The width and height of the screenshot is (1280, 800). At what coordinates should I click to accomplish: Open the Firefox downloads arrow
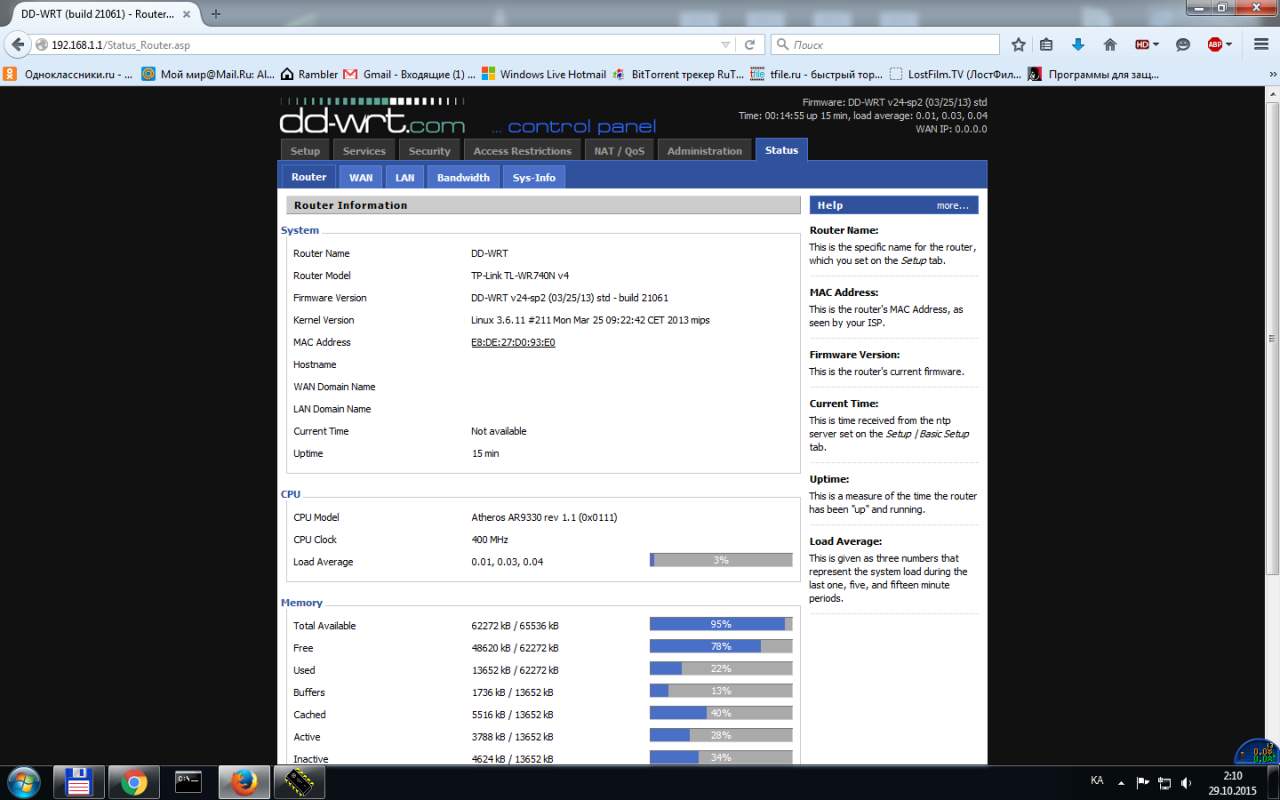coord(1078,45)
